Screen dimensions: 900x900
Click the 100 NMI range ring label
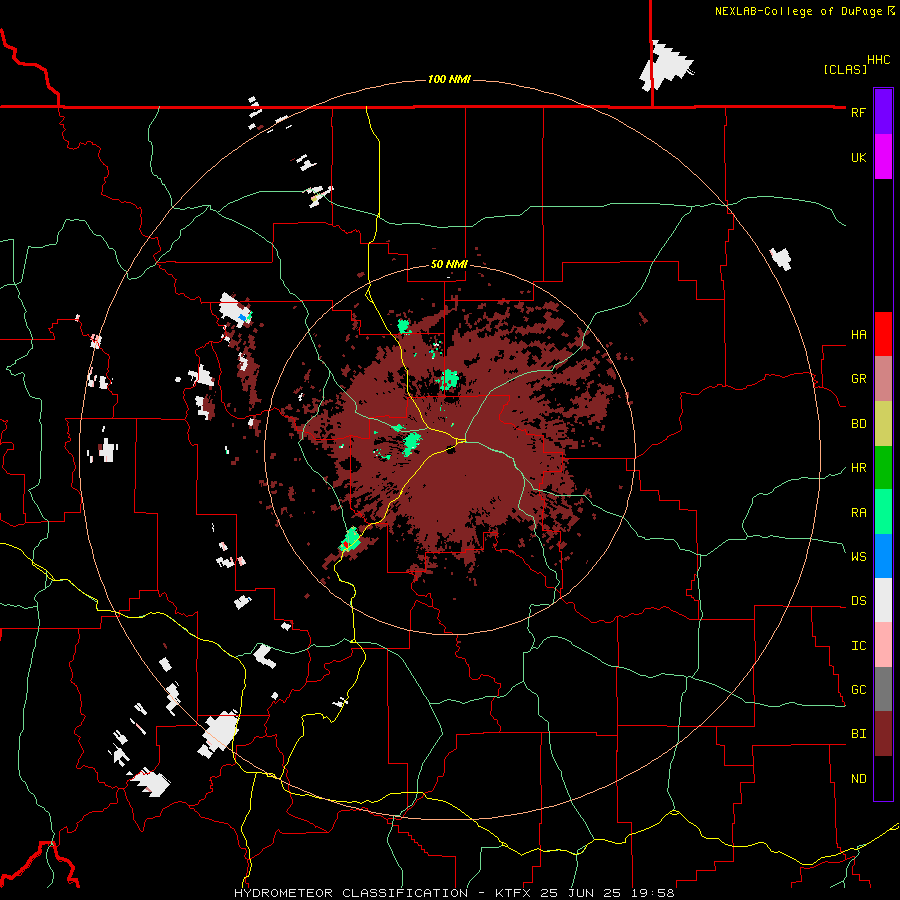coord(449,79)
